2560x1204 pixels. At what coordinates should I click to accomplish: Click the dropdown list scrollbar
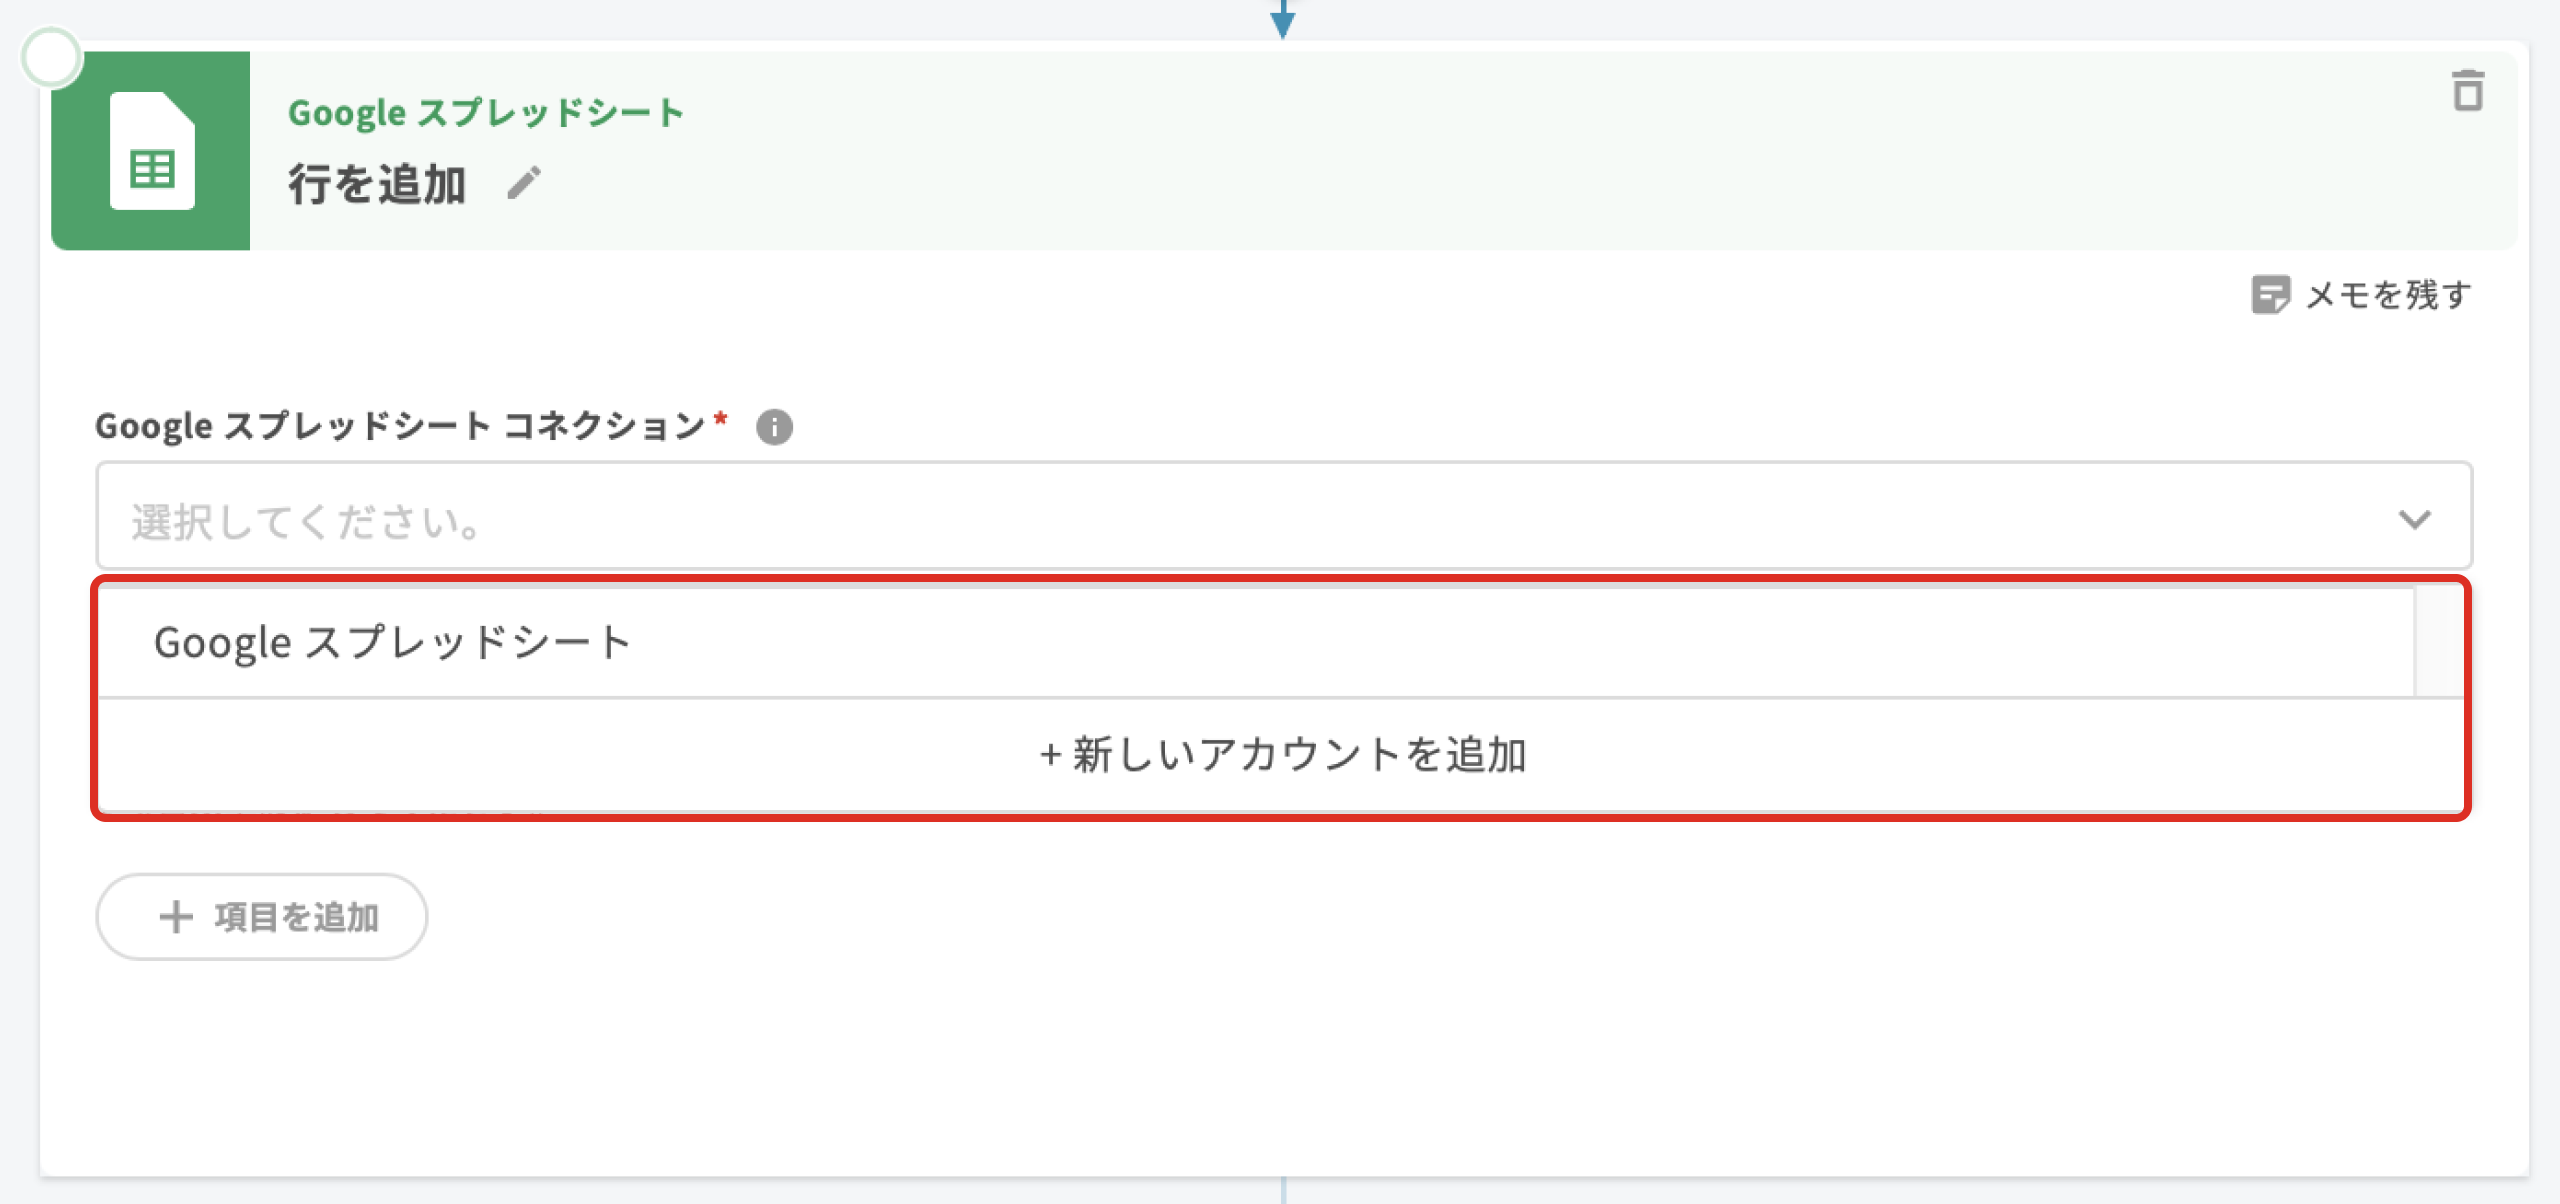coord(2438,642)
